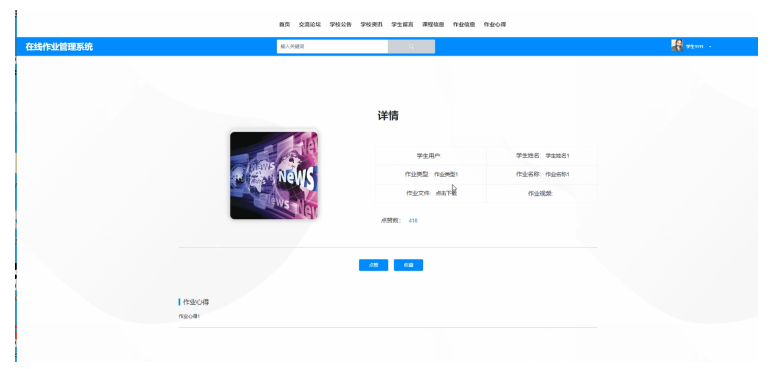Click the 详情 page heading
Screen dimensions: 775x369
coord(388,116)
